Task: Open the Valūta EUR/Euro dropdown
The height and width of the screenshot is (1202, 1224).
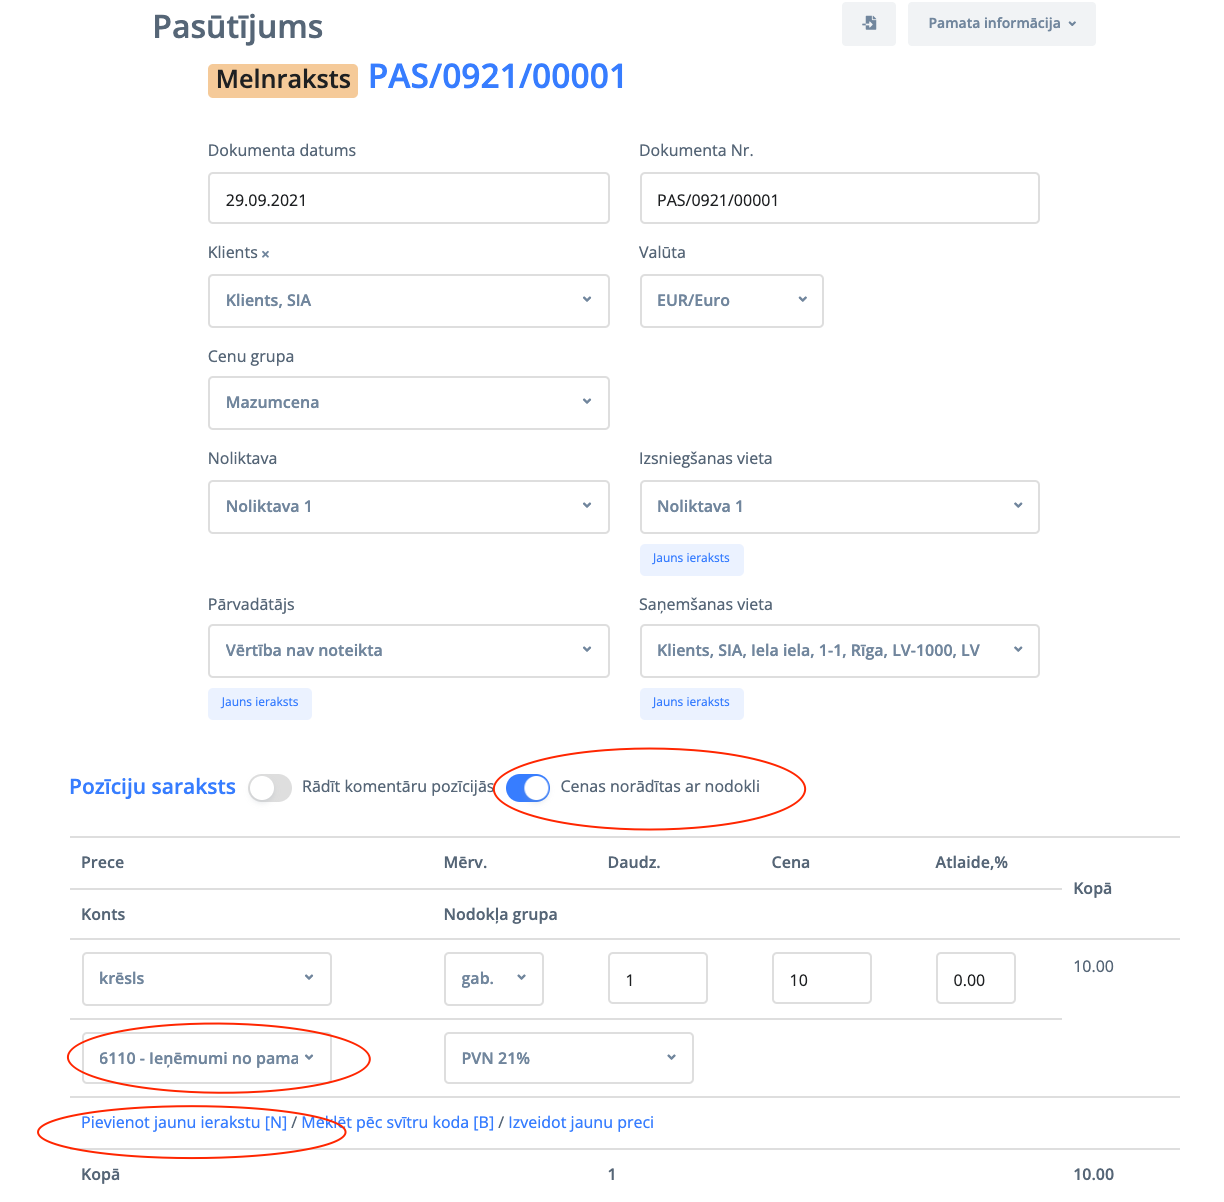Action: point(731,301)
